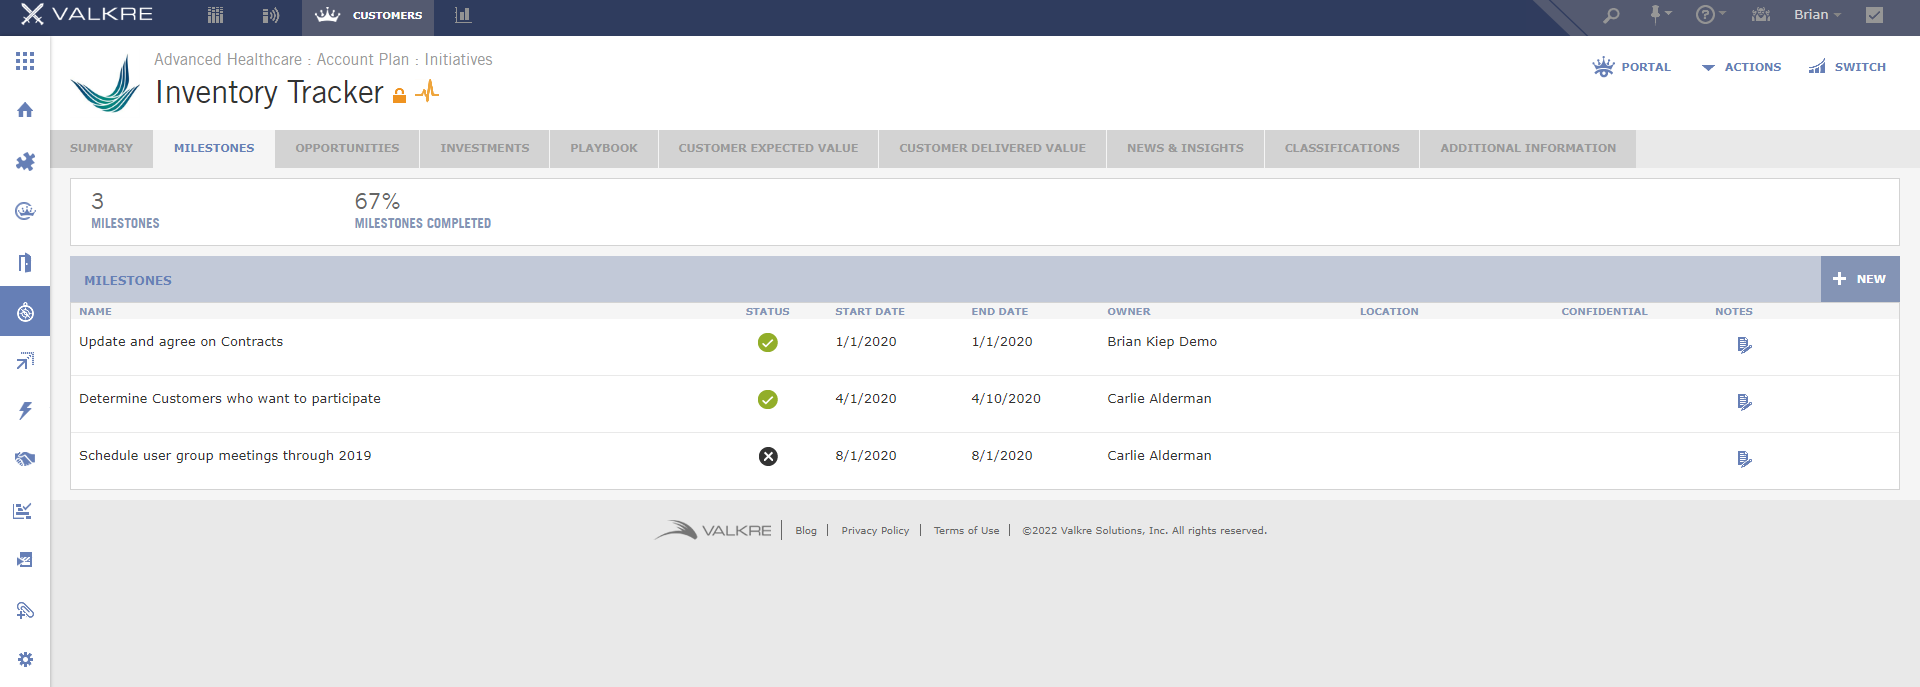This screenshot has width=1920, height=687.
Task: Switch to the Opportunities tab
Action: 347,148
